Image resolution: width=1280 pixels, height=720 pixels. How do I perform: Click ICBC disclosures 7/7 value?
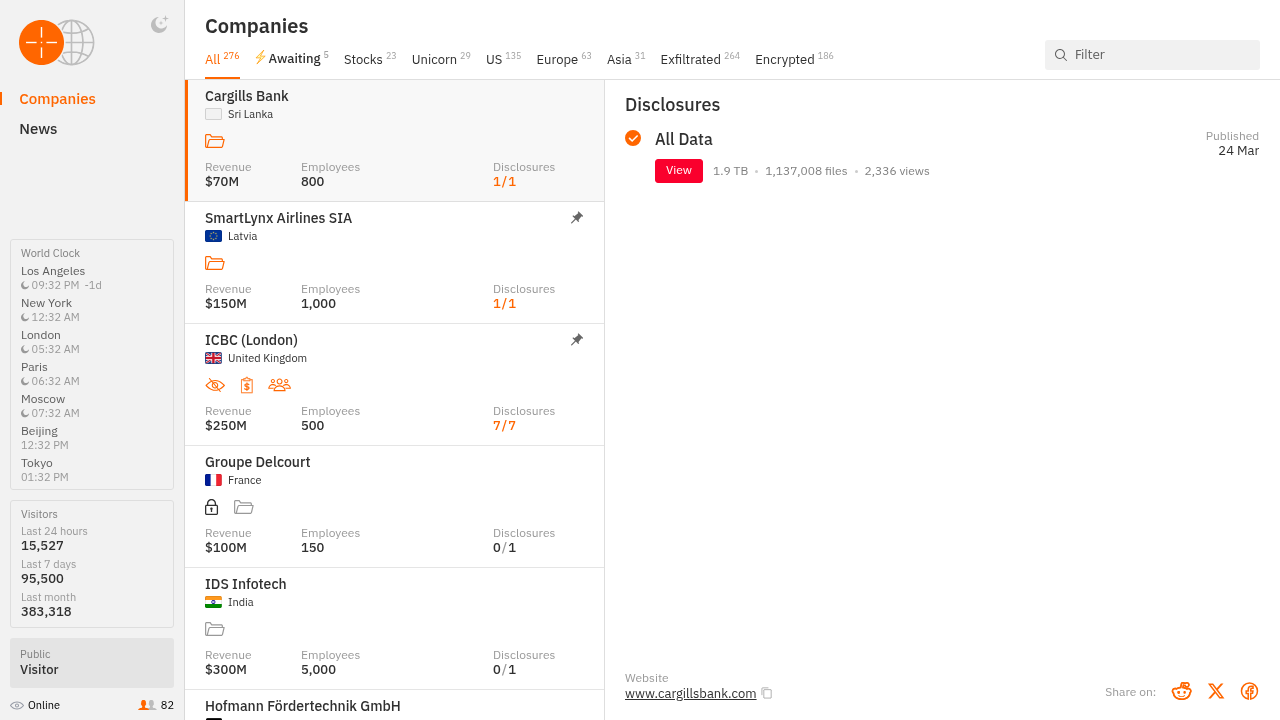(x=504, y=426)
